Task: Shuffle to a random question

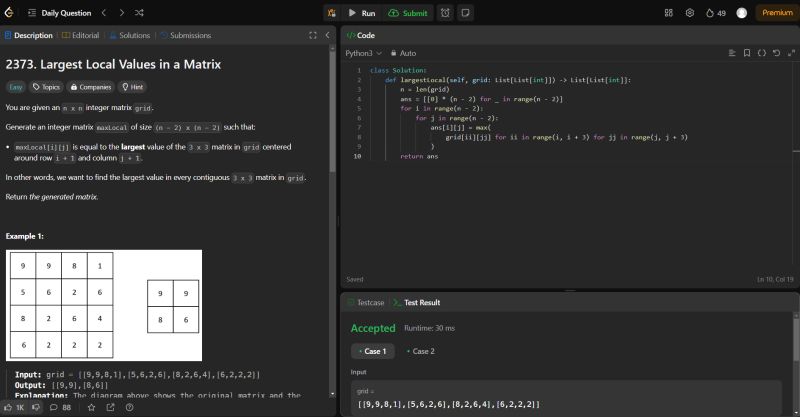Action: [x=138, y=13]
